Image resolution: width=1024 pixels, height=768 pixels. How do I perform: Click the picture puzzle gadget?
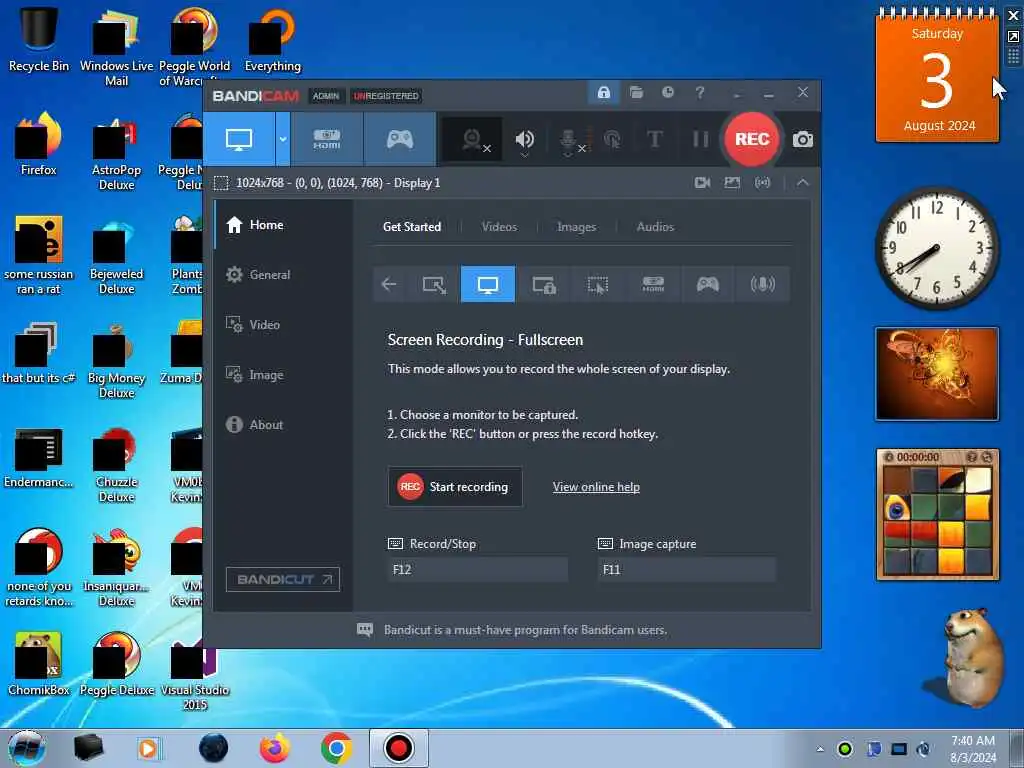pos(937,515)
